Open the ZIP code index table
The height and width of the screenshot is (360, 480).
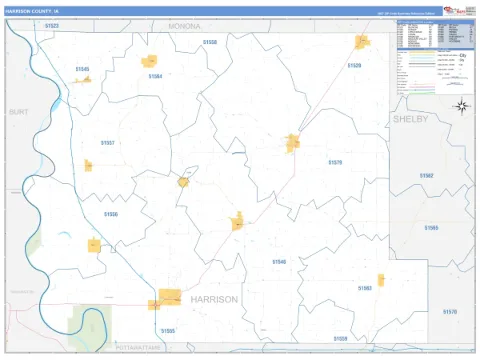(436, 34)
